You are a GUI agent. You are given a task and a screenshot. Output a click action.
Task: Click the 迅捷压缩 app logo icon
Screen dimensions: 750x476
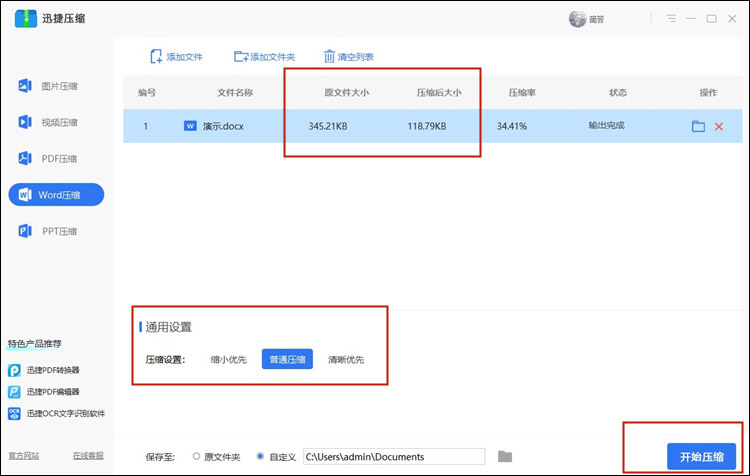[26, 18]
